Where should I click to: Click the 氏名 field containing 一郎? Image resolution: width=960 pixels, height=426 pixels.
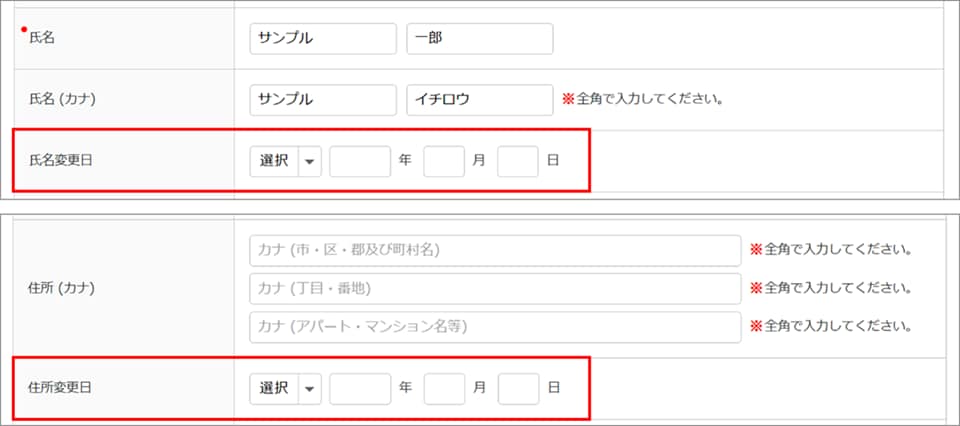[x=480, y=39]
